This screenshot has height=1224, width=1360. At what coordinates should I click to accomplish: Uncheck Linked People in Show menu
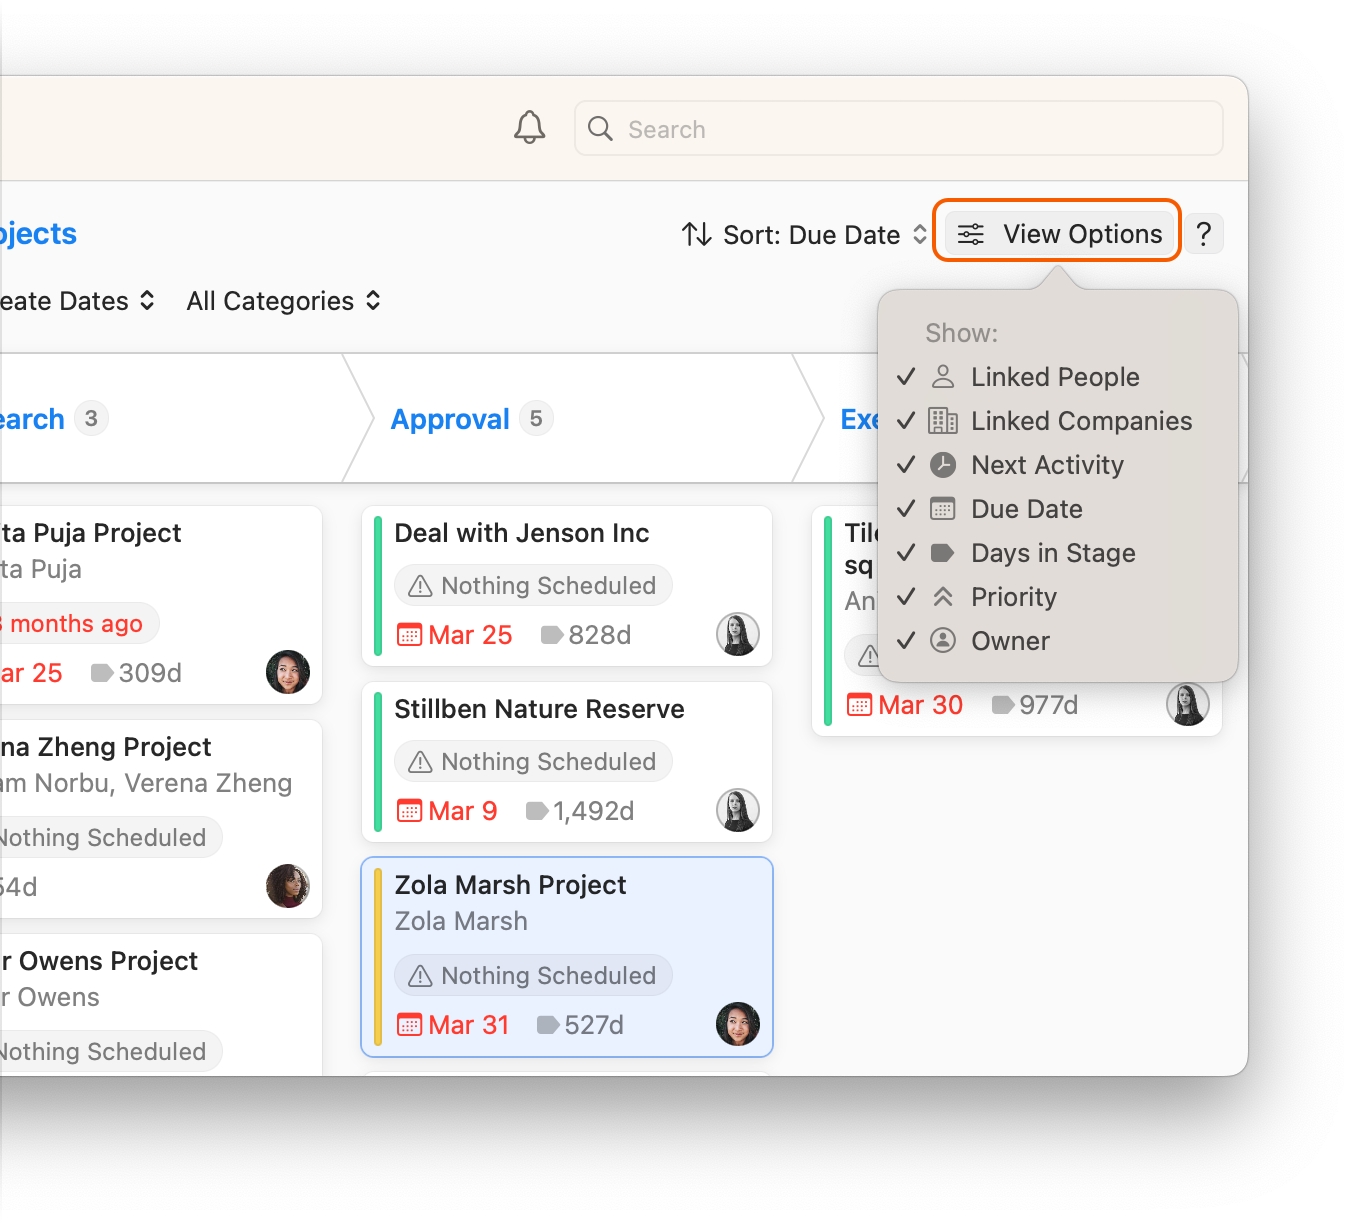coord(1054,377)
